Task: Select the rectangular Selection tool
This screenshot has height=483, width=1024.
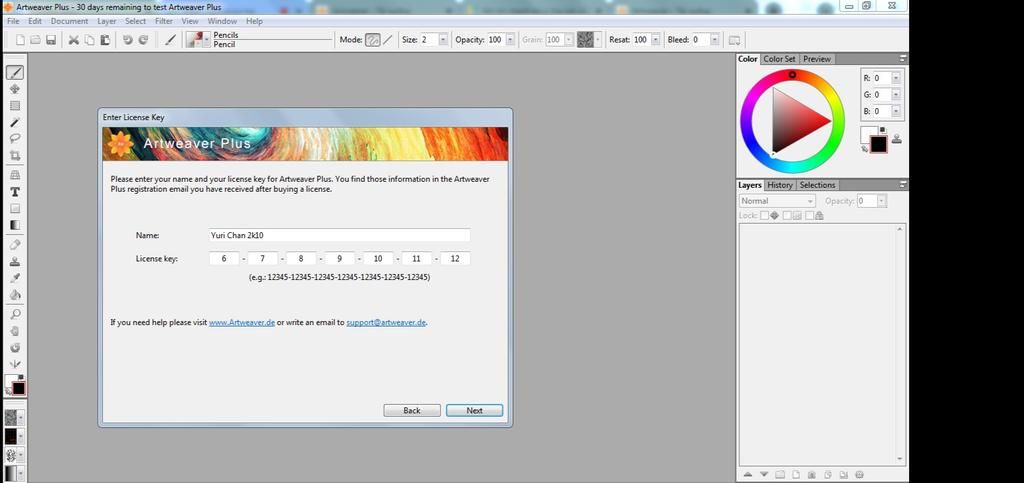Action: coord(14,106)
